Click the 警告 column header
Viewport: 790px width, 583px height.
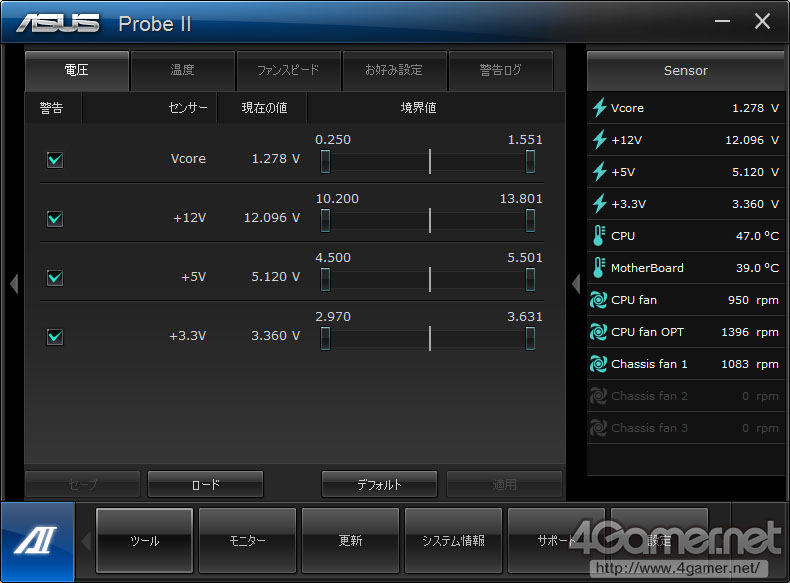pos(52,108)
